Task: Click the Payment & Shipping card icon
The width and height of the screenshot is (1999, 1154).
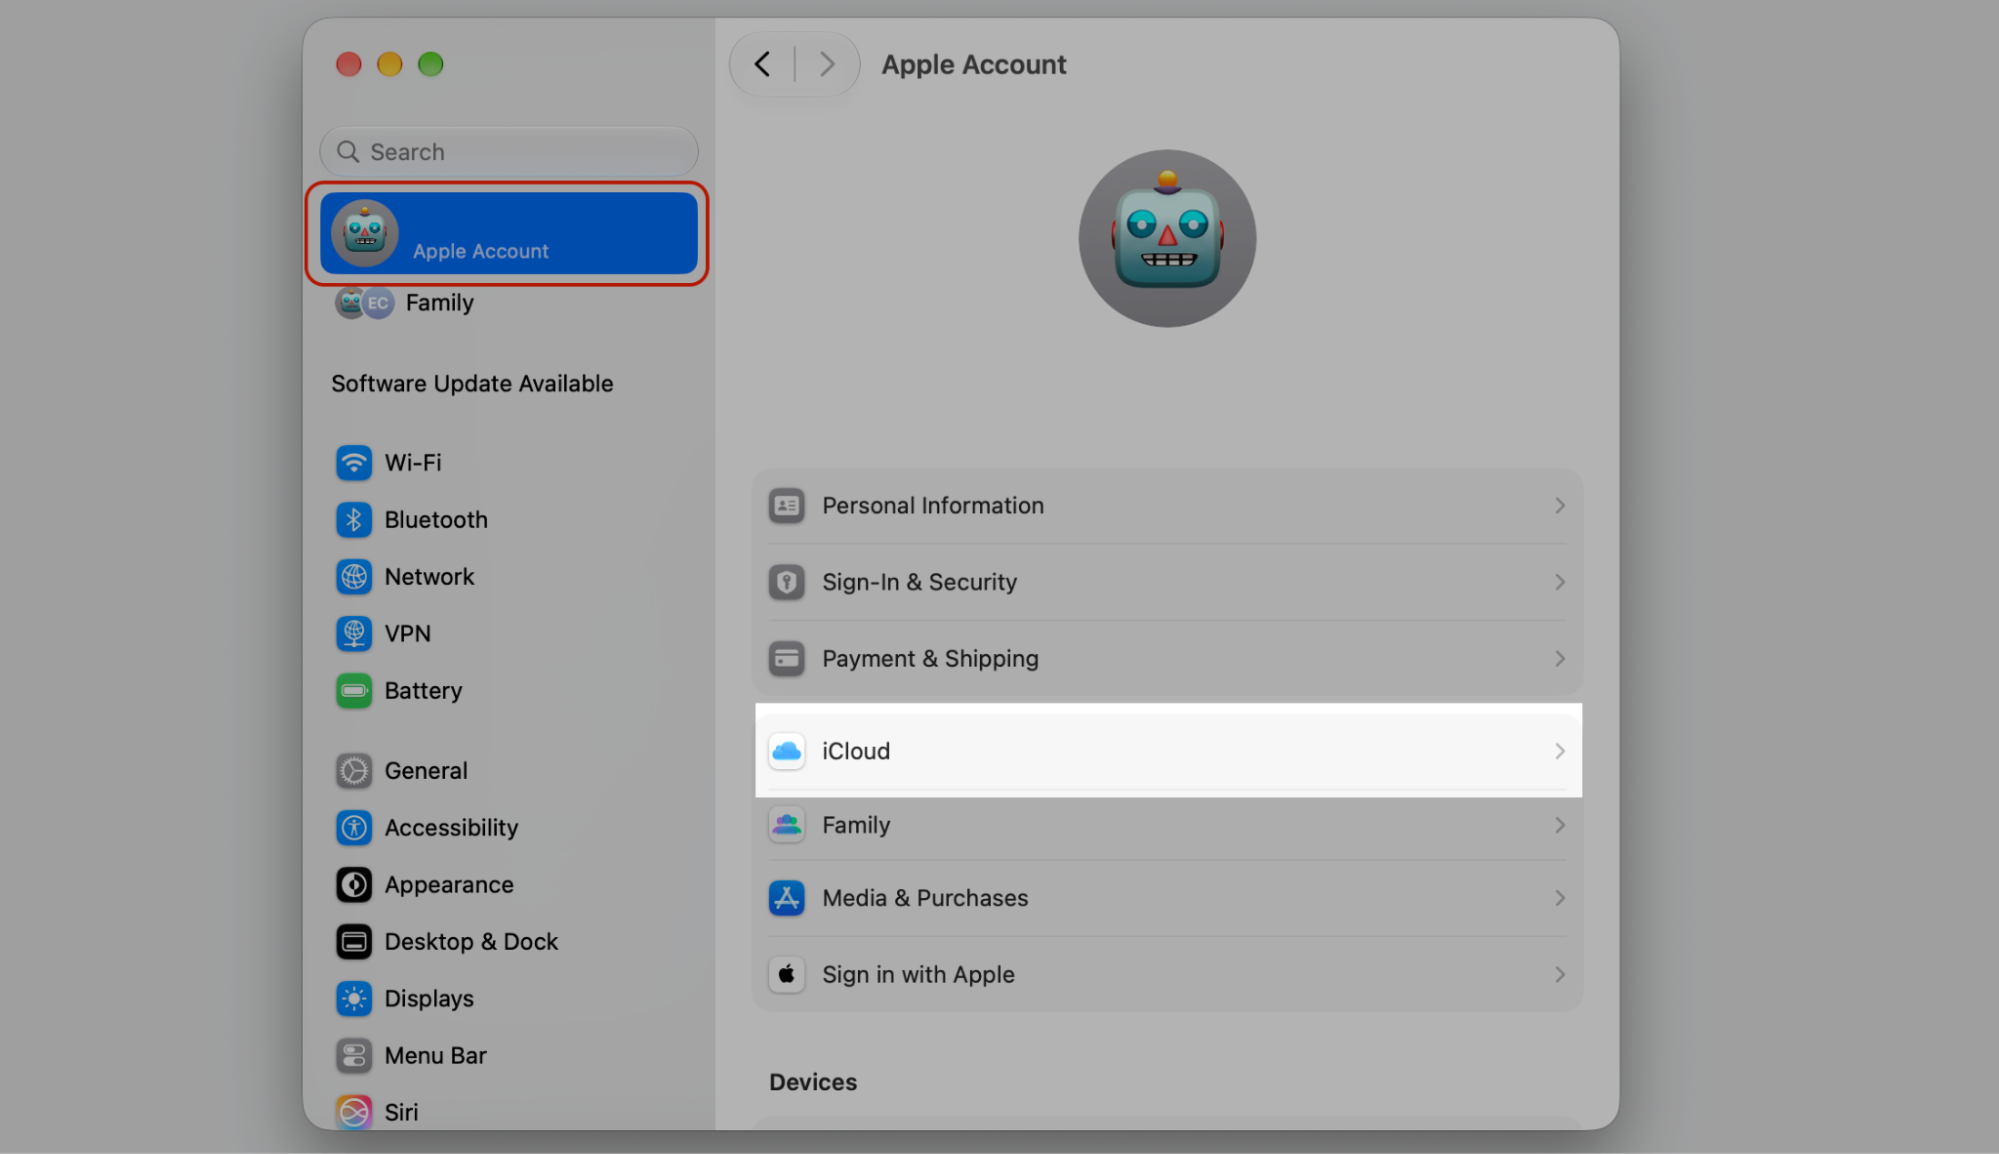Action: pos(787,659)
